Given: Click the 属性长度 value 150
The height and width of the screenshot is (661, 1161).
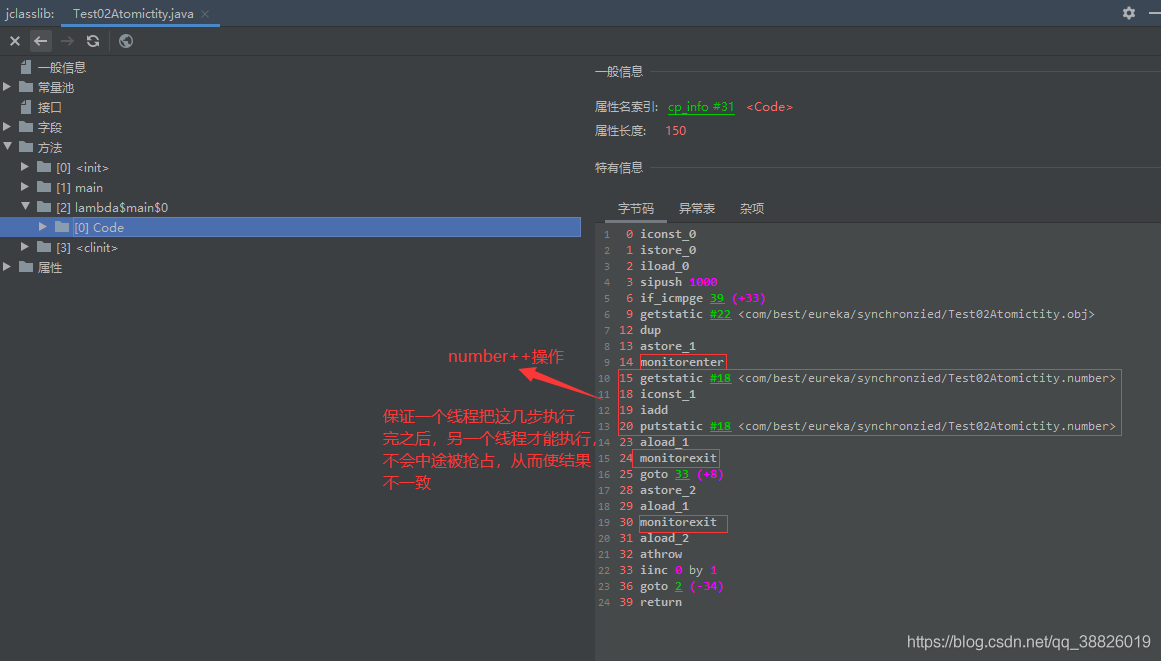Looking at the screenshot, I should point(675,130).
